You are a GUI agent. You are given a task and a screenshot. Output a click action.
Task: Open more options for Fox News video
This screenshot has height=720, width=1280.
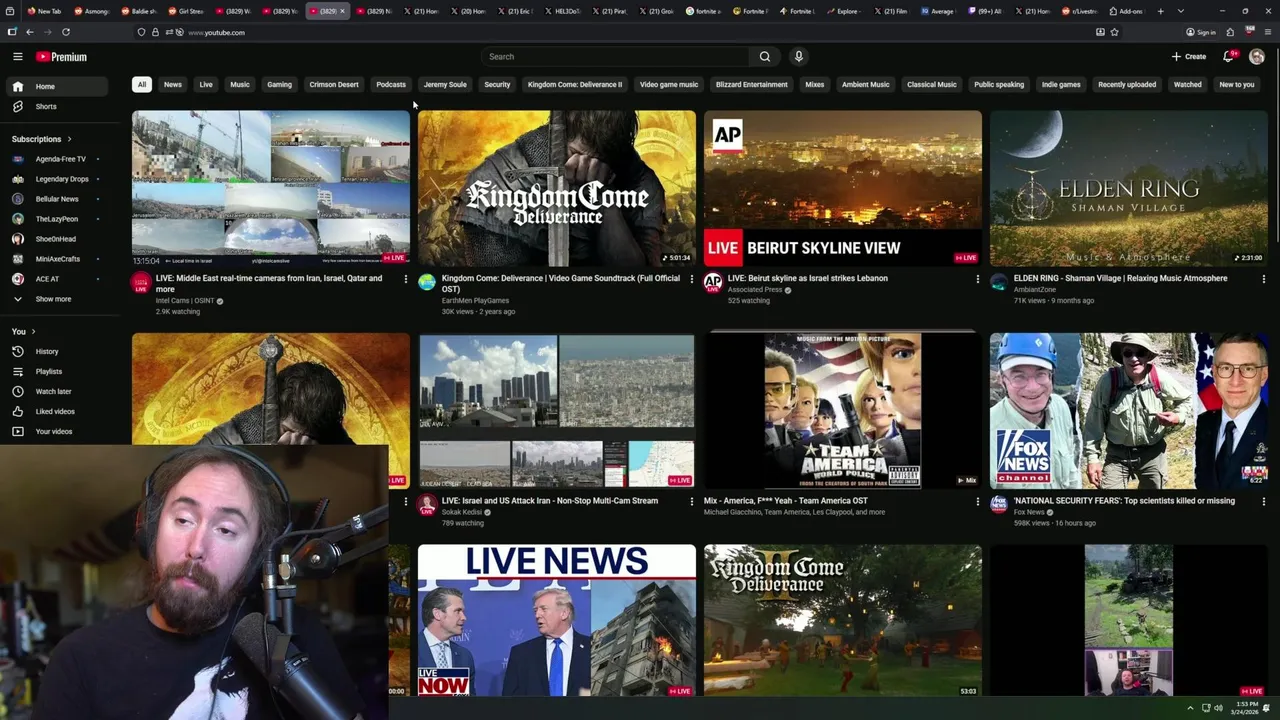[1263, 501]
